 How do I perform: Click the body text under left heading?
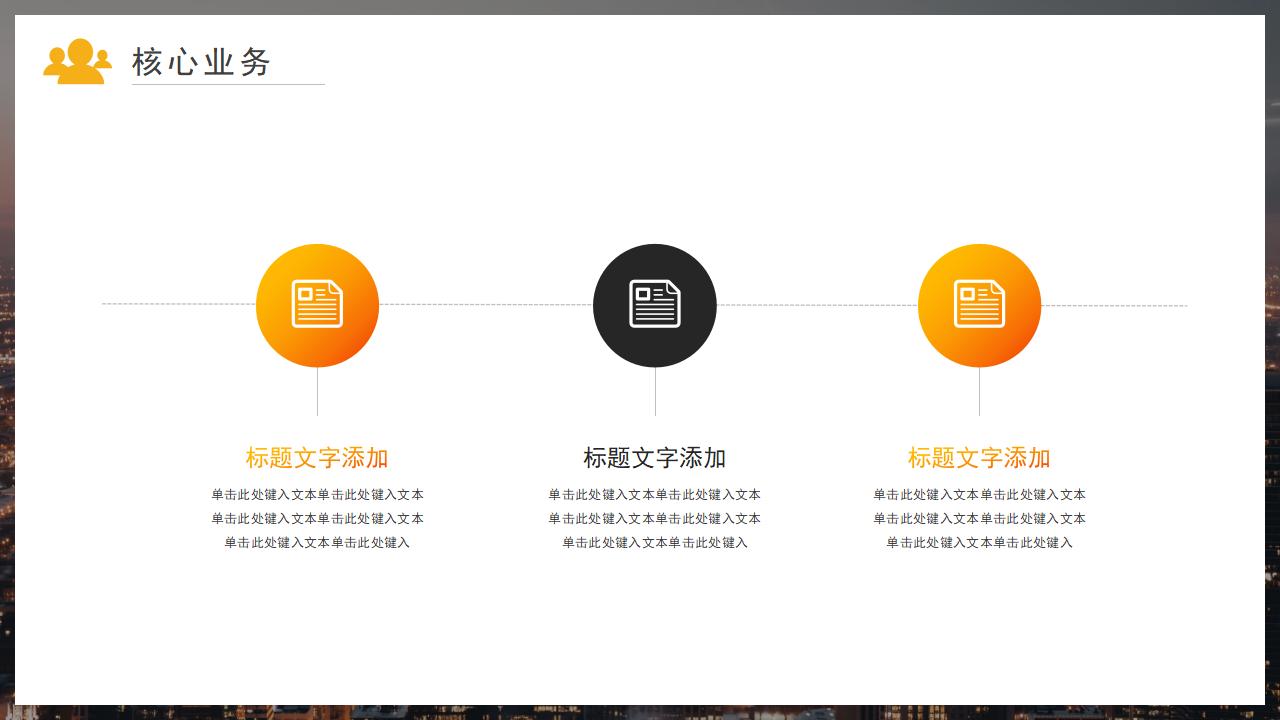point(317,518)
